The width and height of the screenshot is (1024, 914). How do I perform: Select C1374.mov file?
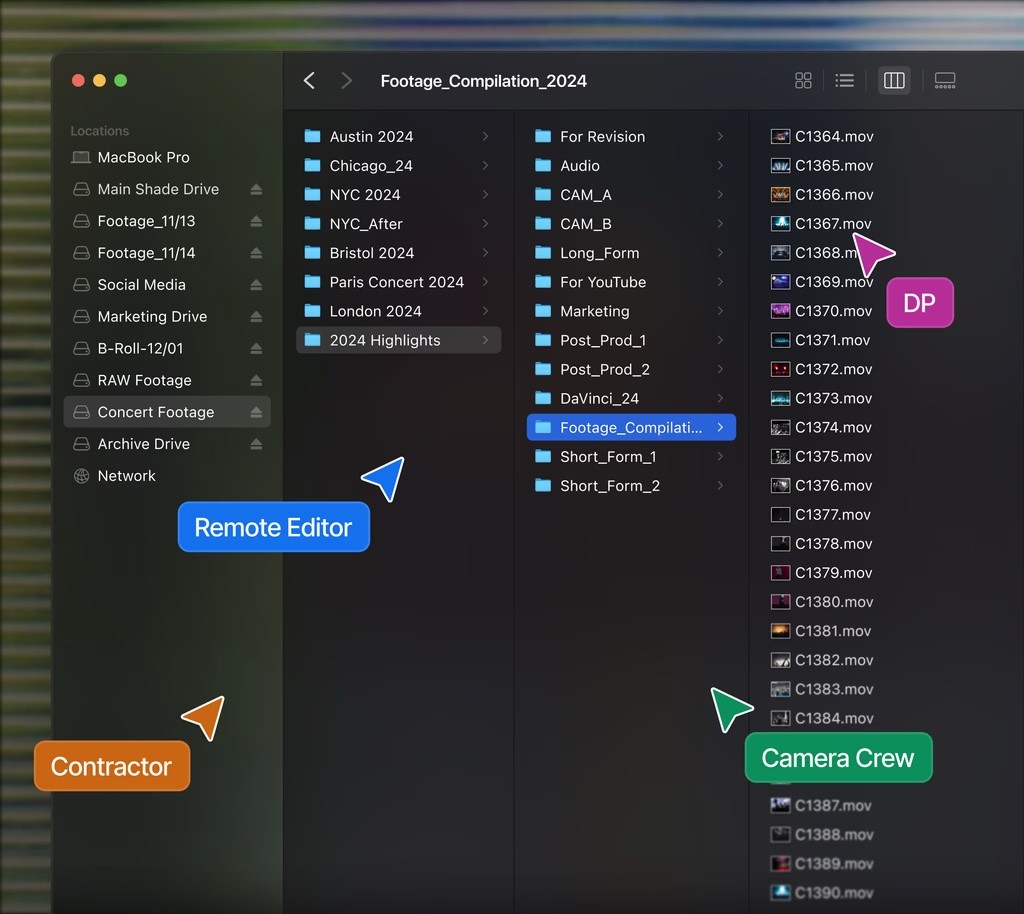[x=822, y=428]
